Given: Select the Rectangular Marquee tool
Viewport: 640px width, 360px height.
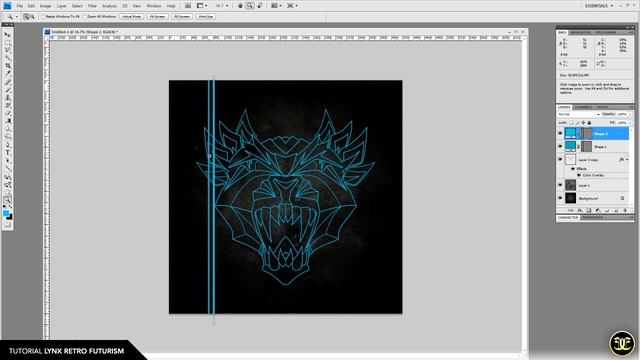Looking at the screenshot, I should pyautogui.click(x=7, y=42).
